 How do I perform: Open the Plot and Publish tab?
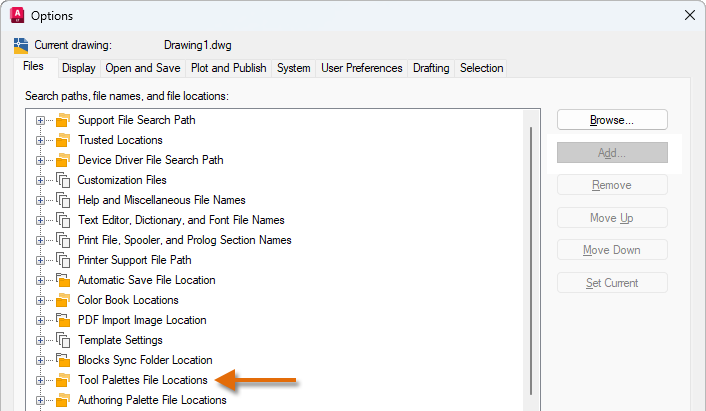coord(228,68)
